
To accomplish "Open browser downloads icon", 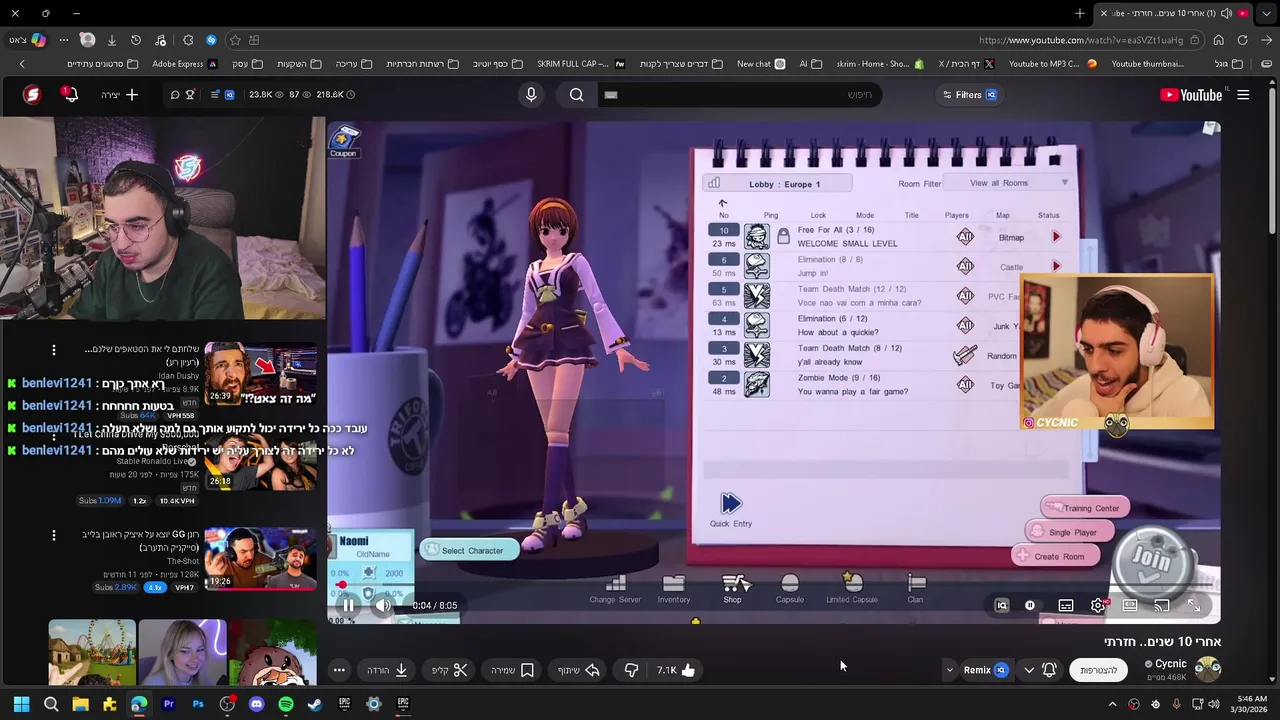I will tap(112, 40).
